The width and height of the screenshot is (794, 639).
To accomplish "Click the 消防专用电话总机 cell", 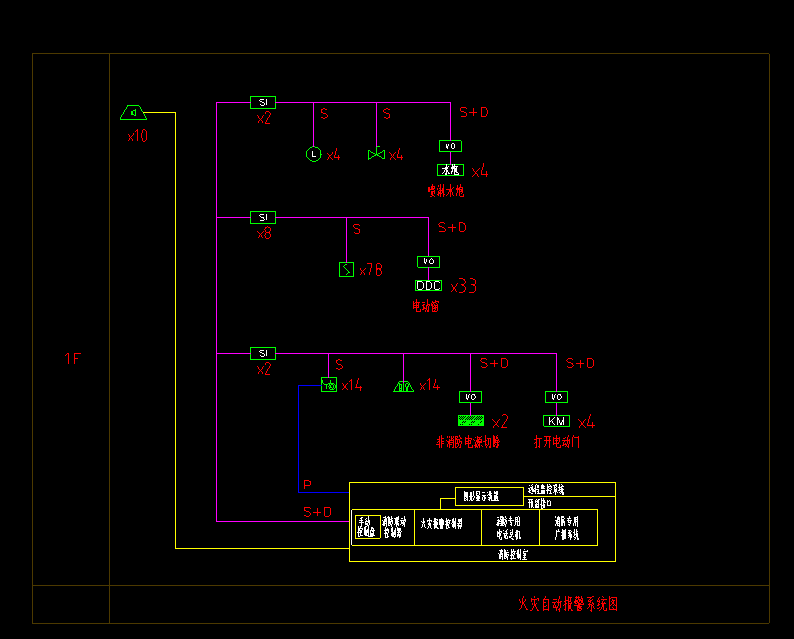I will pyautogui.click(x=510, y=527).
